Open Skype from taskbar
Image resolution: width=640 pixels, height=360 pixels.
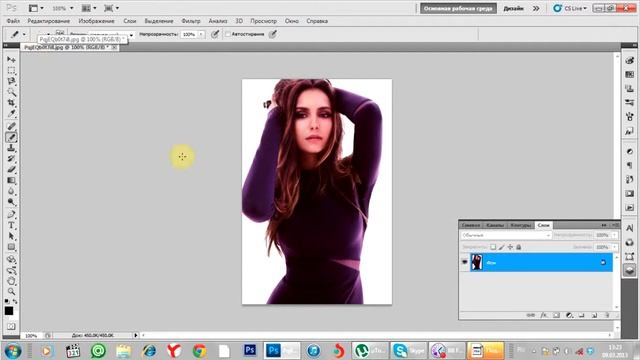tap(409, 351)
